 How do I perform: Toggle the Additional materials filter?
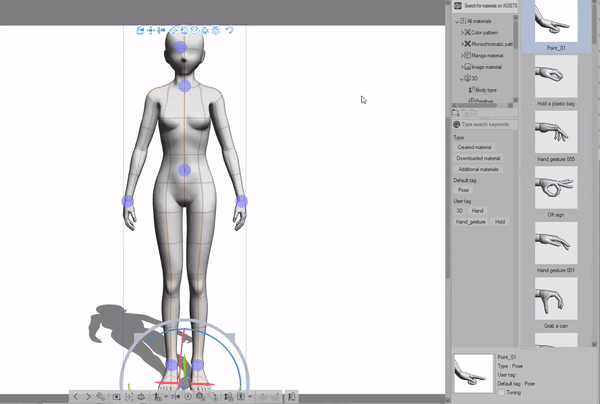coord(479,169)
